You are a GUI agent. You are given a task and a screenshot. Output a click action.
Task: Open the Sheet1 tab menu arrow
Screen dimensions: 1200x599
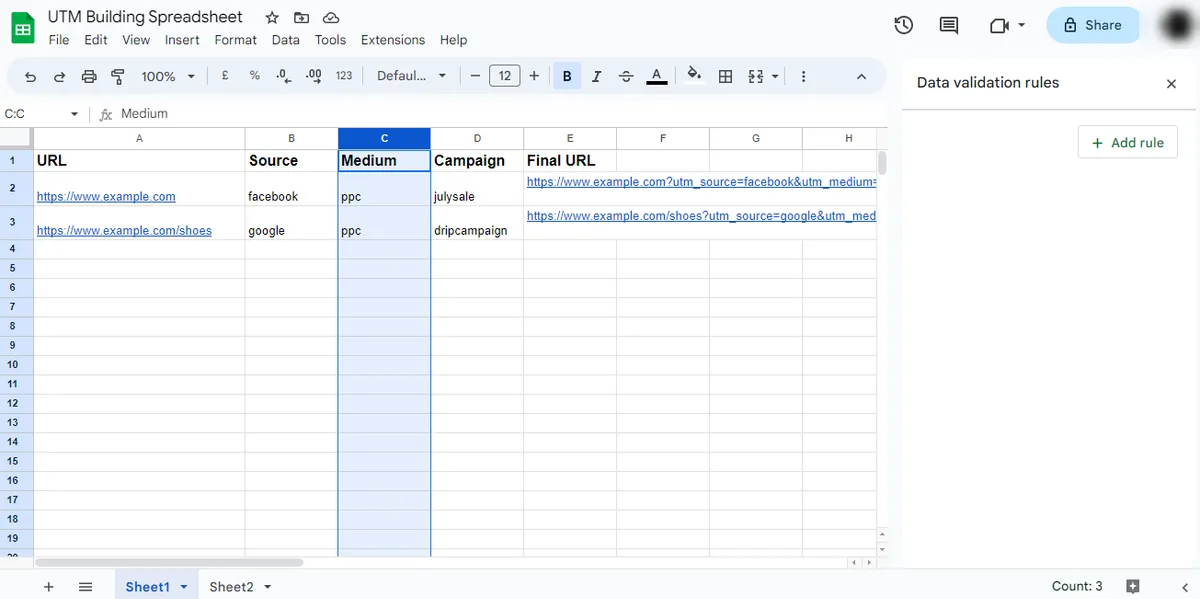[x=182, y=586]
